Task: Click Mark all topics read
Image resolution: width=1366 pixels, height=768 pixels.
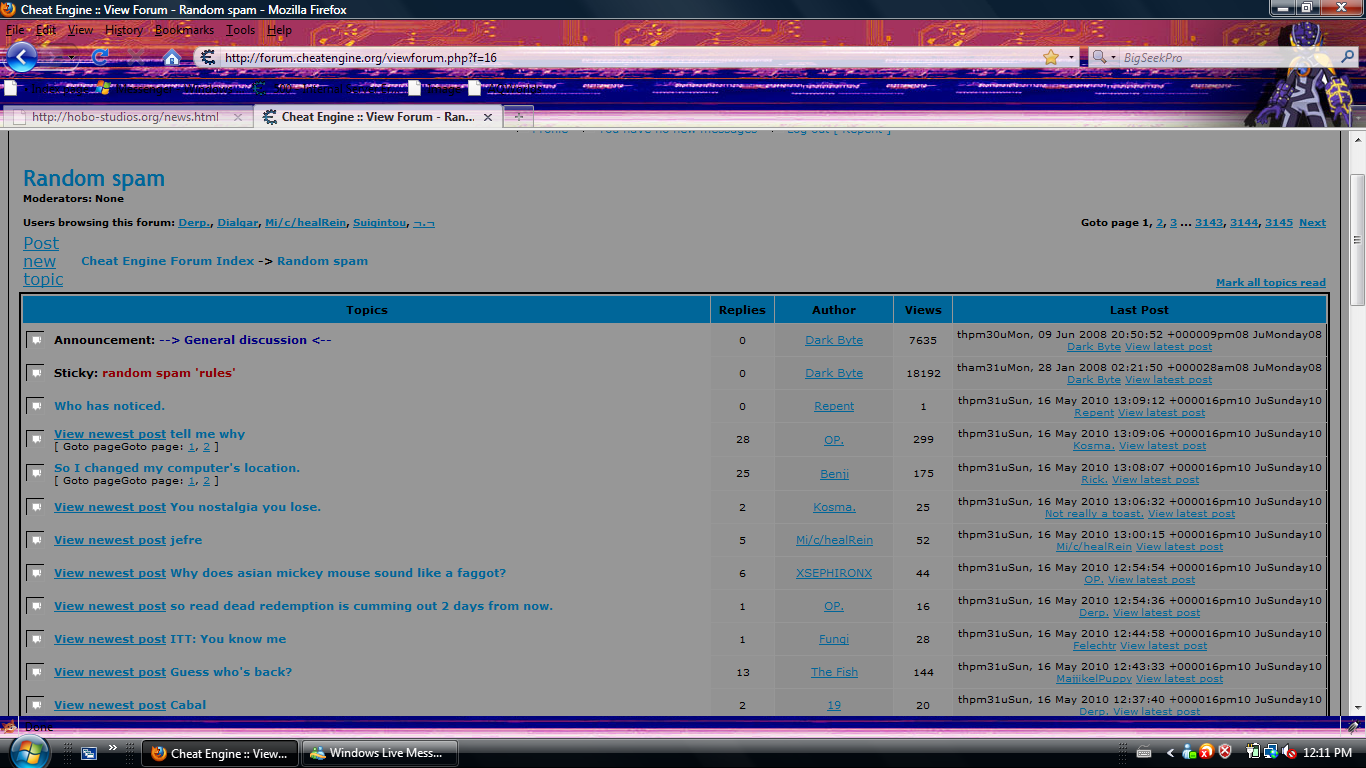Action: coord(1271,283)
